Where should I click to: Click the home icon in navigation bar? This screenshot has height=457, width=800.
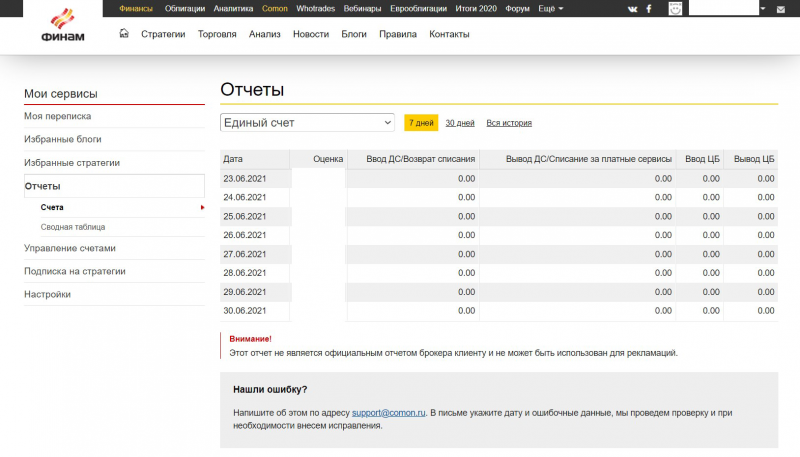point(124,33)
